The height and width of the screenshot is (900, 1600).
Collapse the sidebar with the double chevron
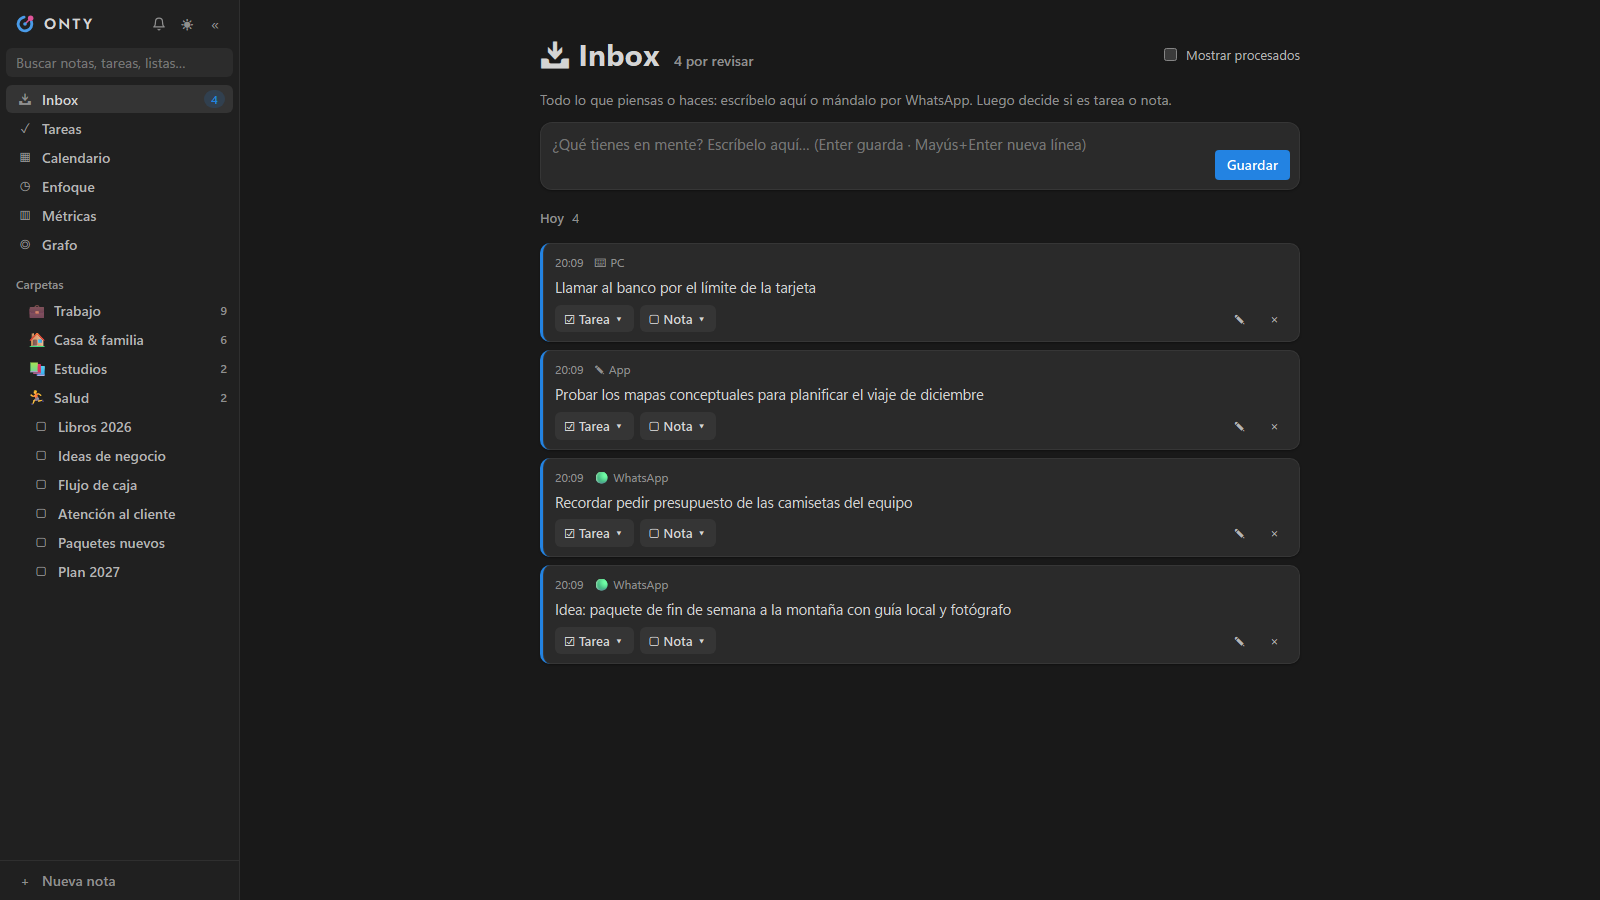215,24
